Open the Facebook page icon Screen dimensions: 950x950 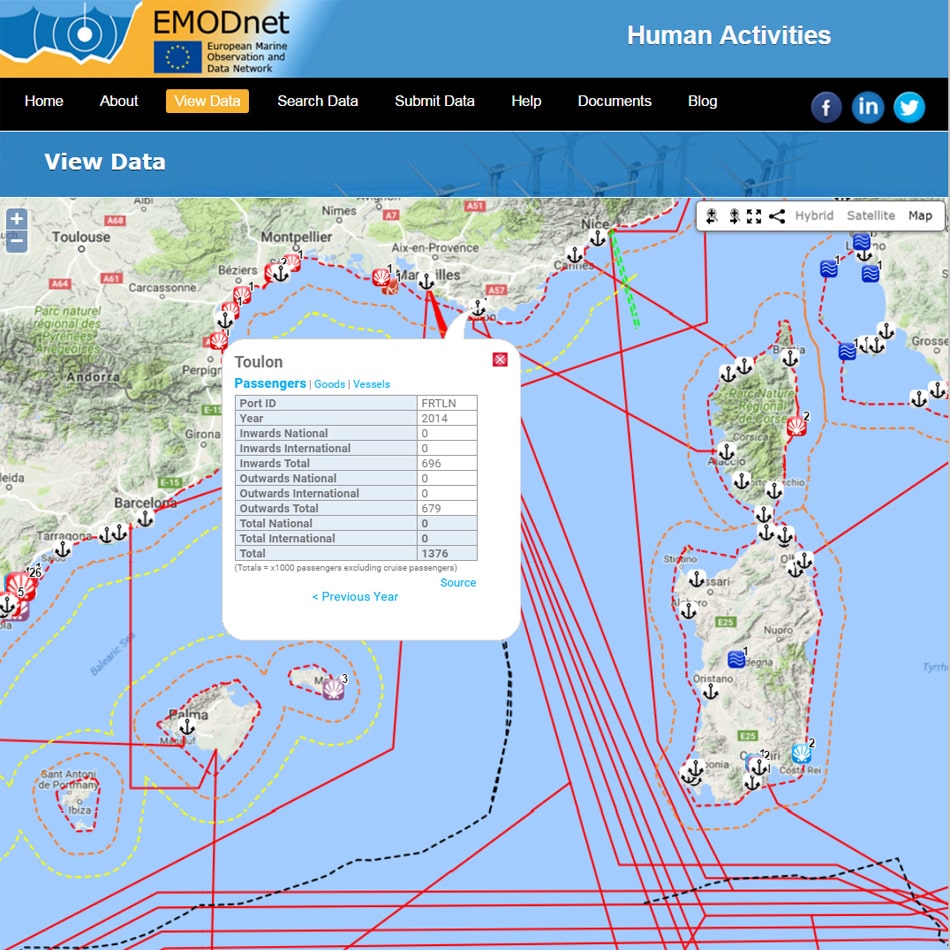pos(826,107)
